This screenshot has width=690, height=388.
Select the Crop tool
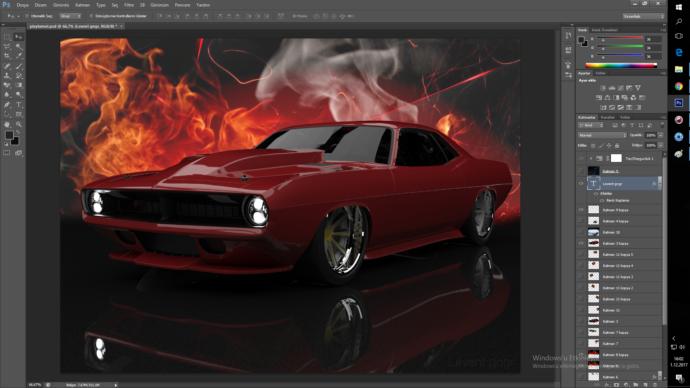pos(7,55)
